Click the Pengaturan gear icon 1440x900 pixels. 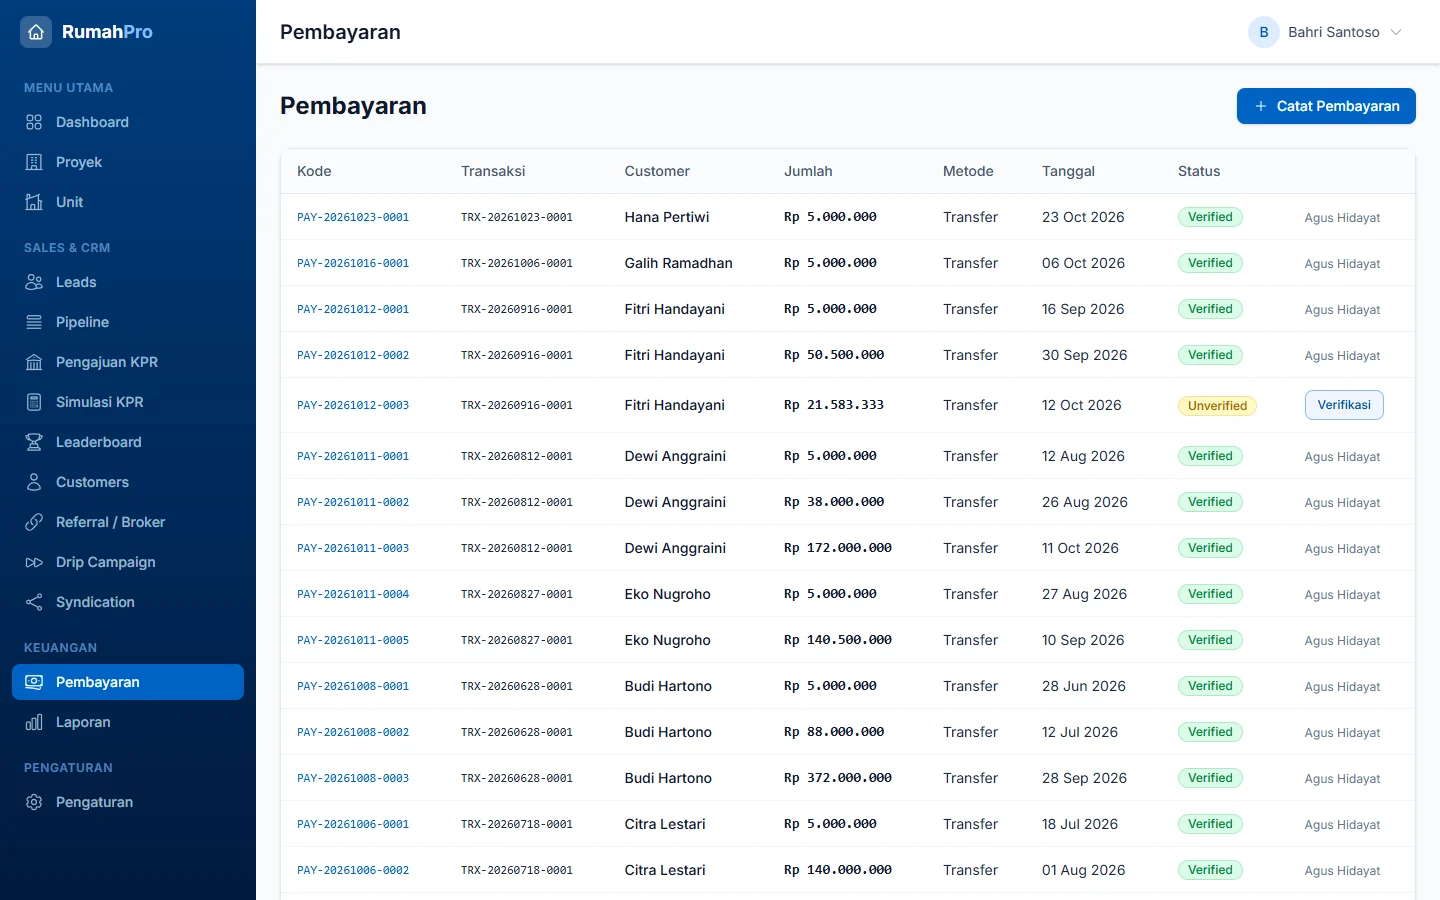34,802
